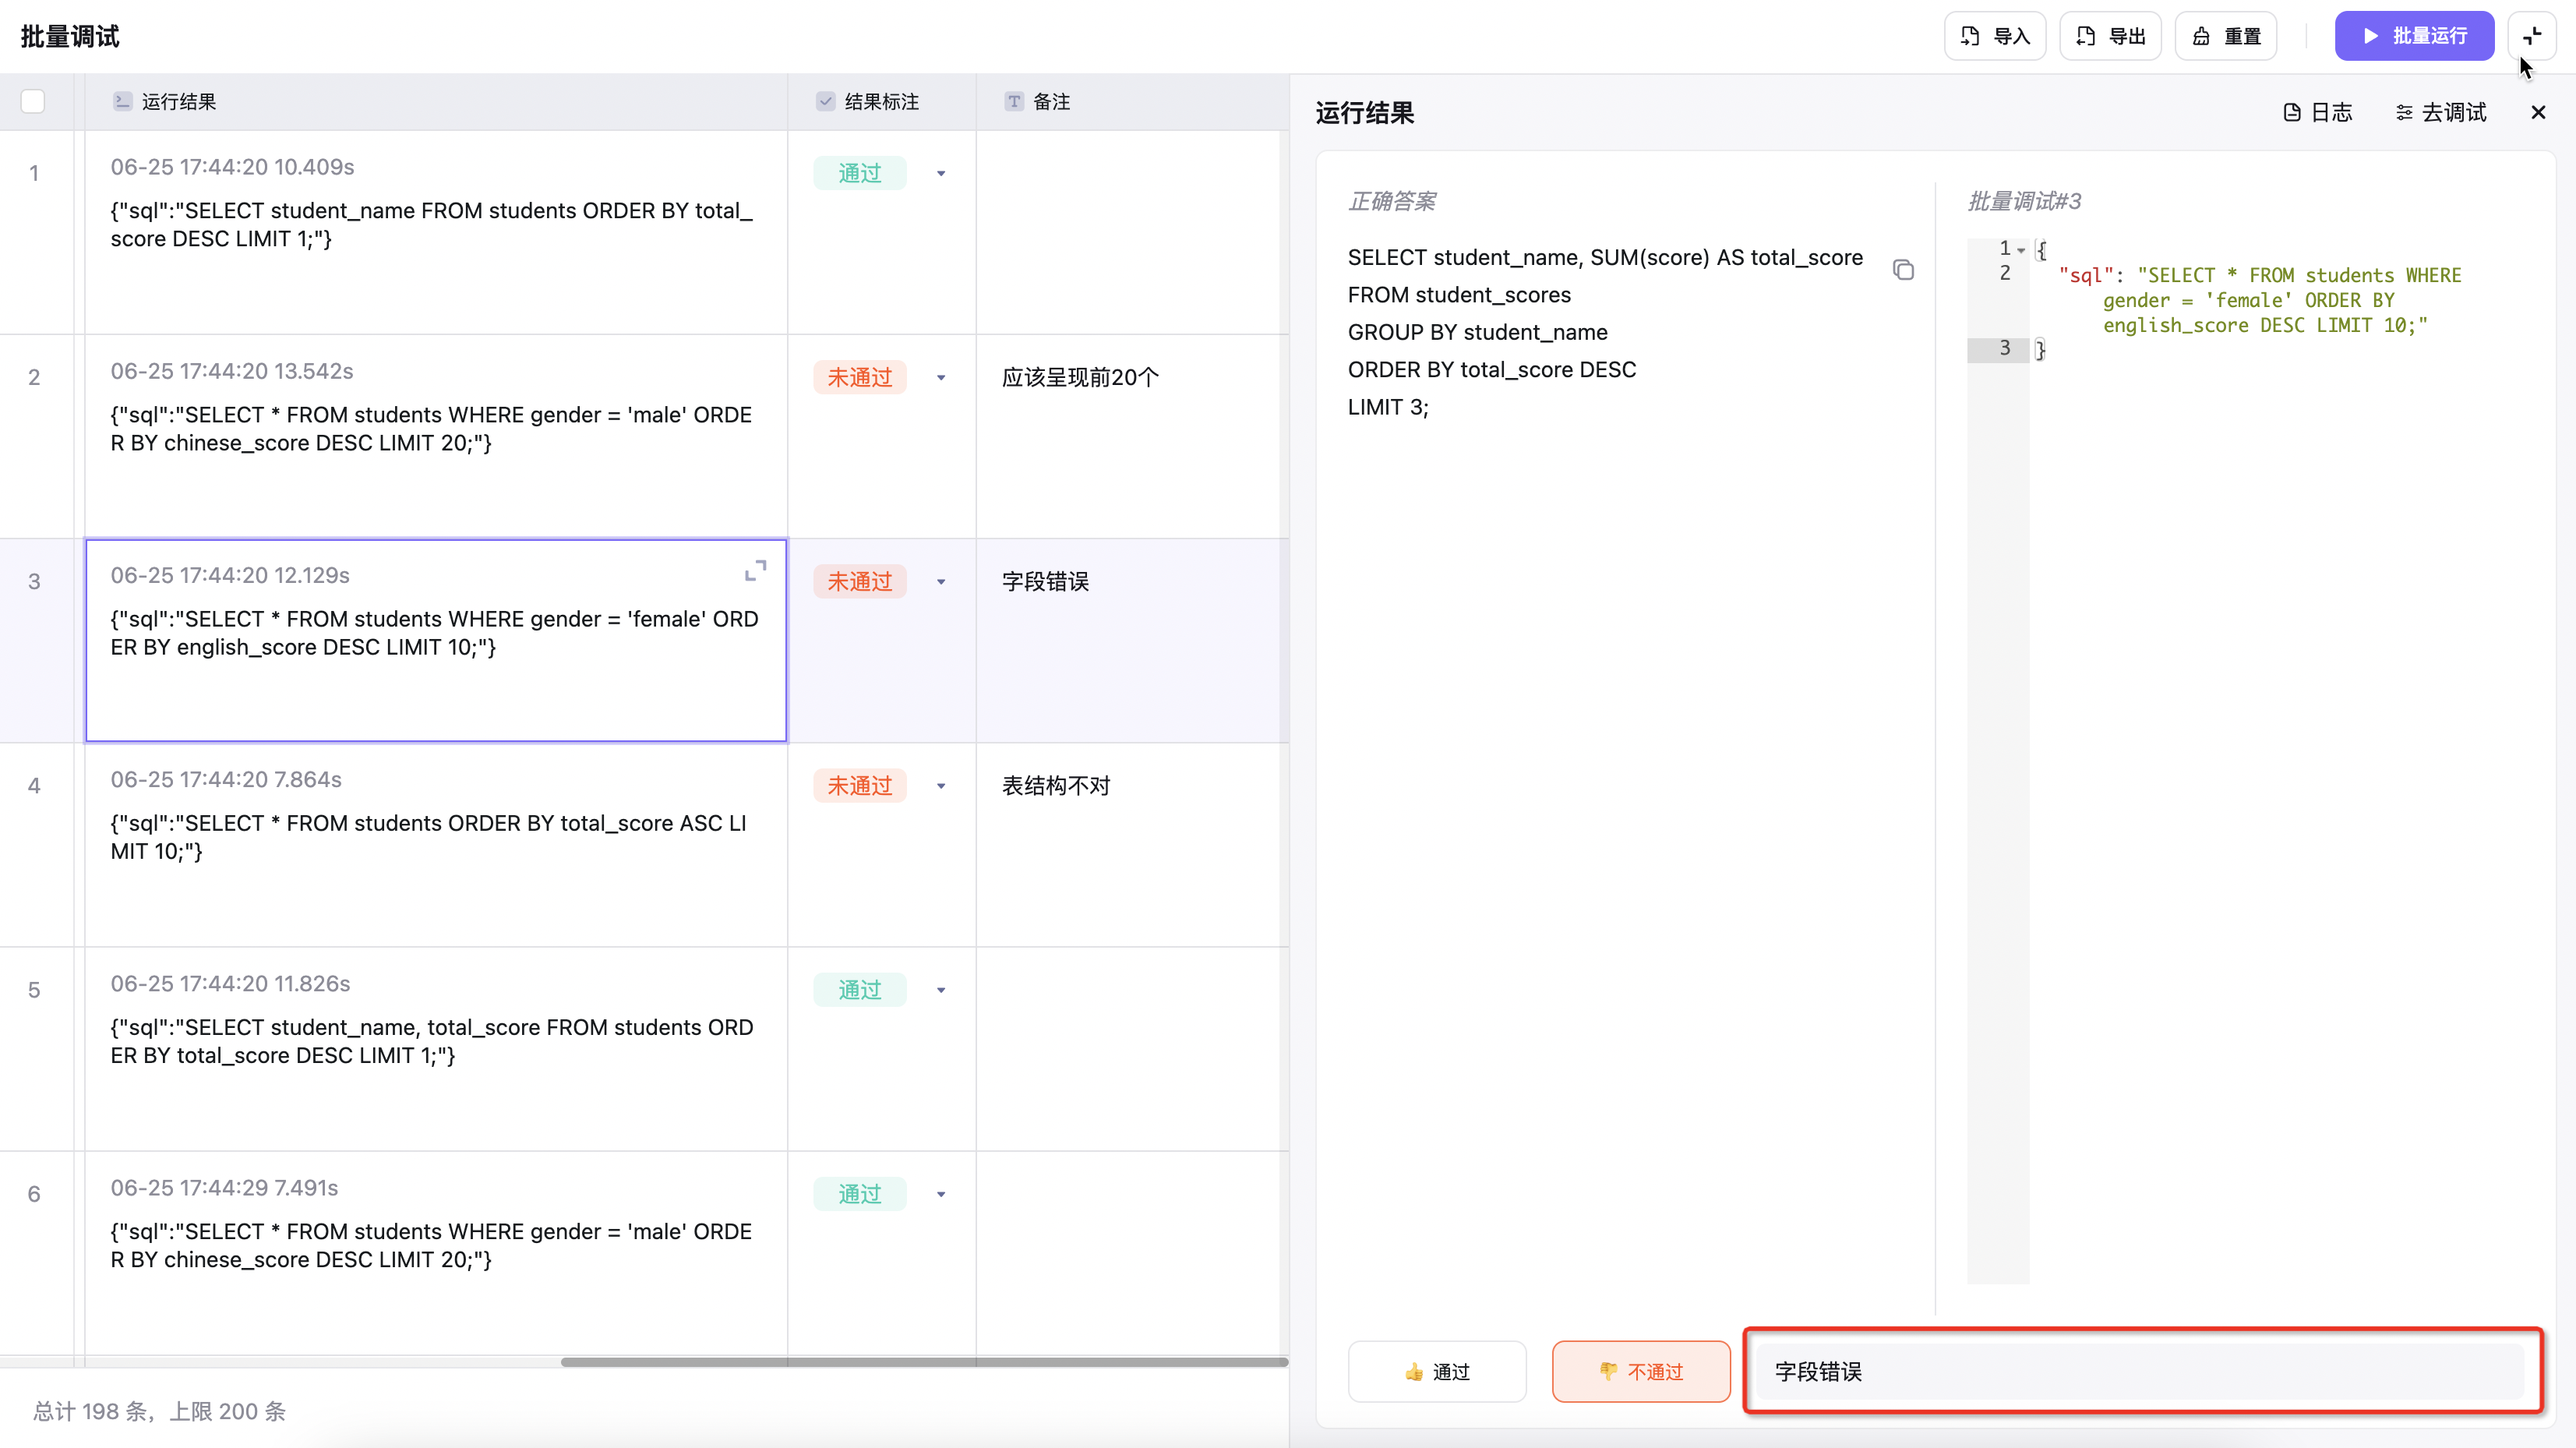Select row 2 result with 13.542s timestamp
The image size is (2576, 1448).
coord(436,436)
